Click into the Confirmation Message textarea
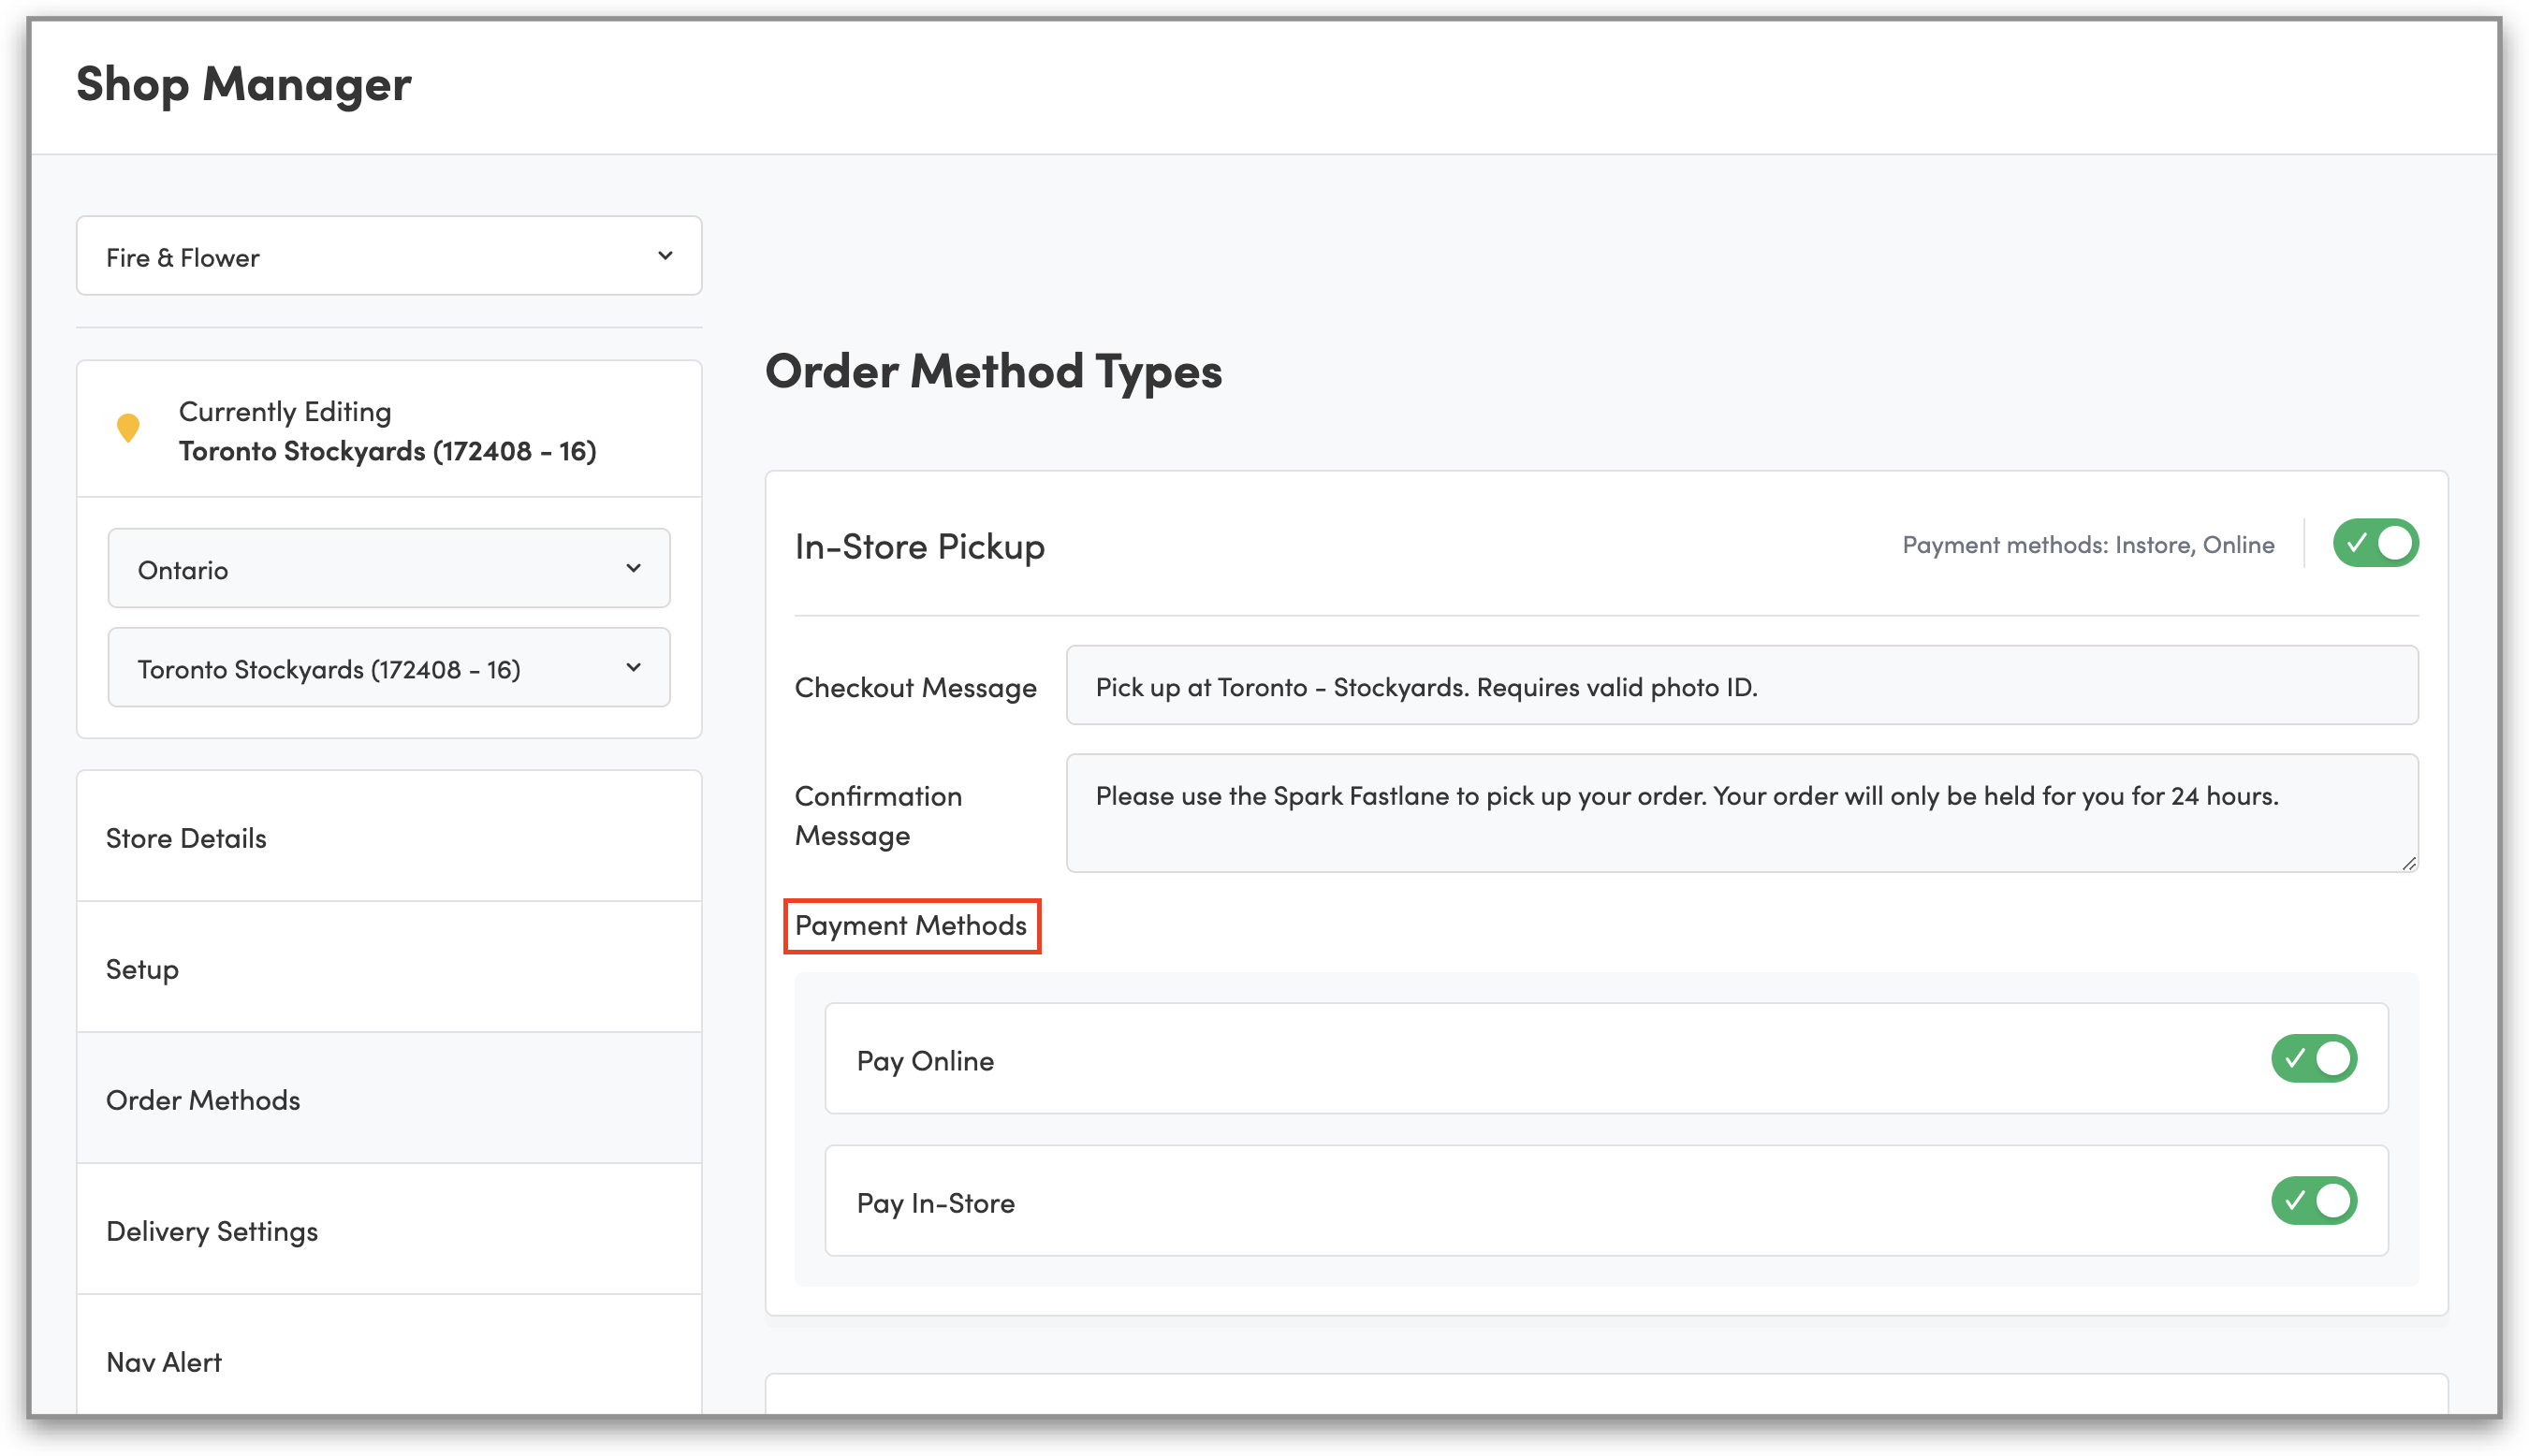The height and width of the screenshot is (1456, 2529). click(x=1740, y=813)
